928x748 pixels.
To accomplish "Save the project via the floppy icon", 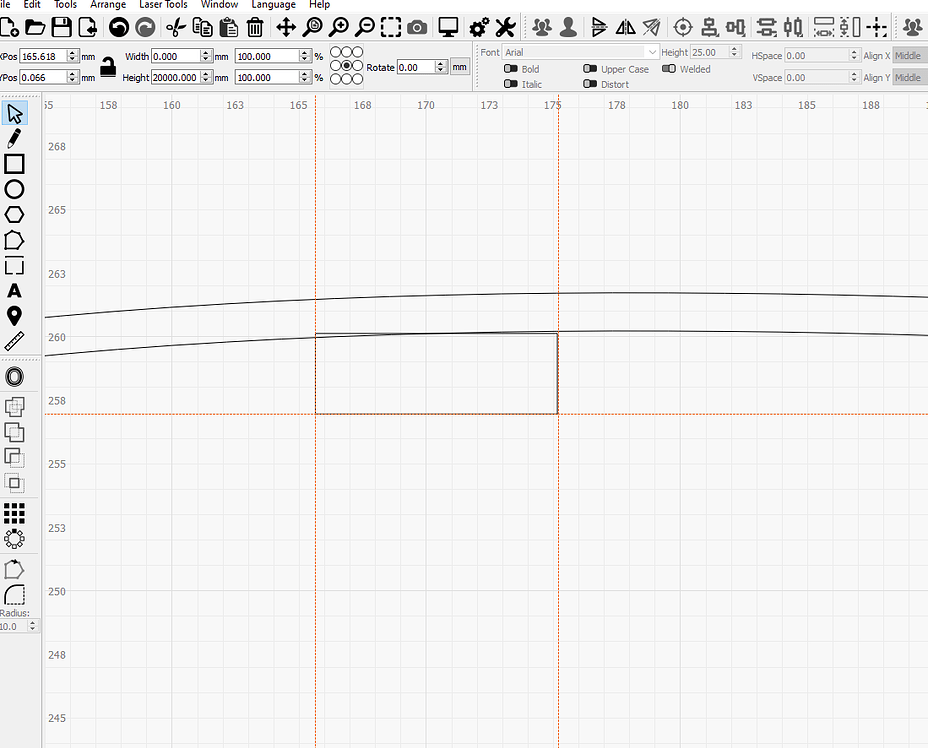I will 62,27.
